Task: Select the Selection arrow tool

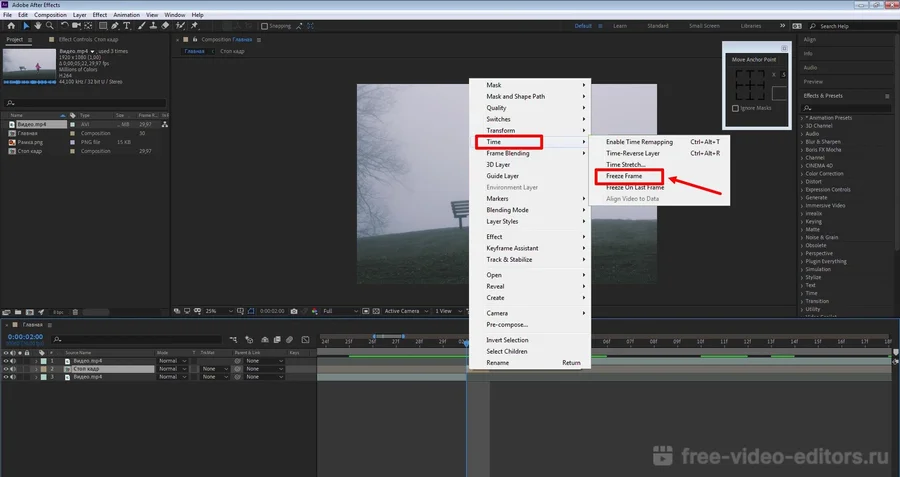Action: click(26, 26)
